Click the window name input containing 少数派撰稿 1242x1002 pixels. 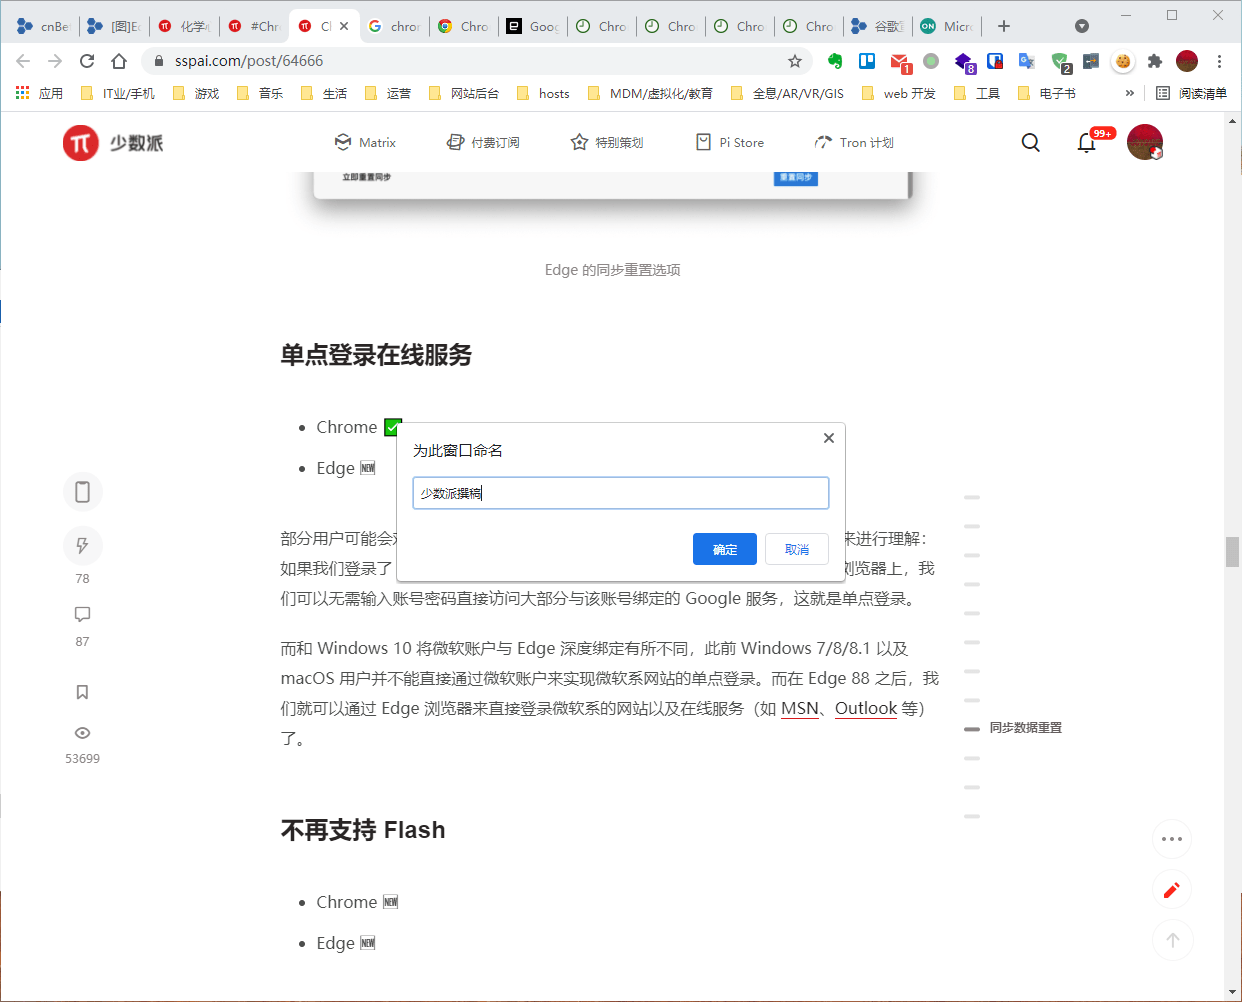tap(620, 492)
